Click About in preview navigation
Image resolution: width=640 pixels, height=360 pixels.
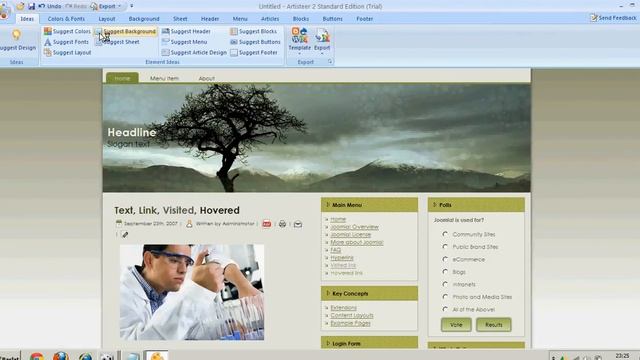coord(207,78)
